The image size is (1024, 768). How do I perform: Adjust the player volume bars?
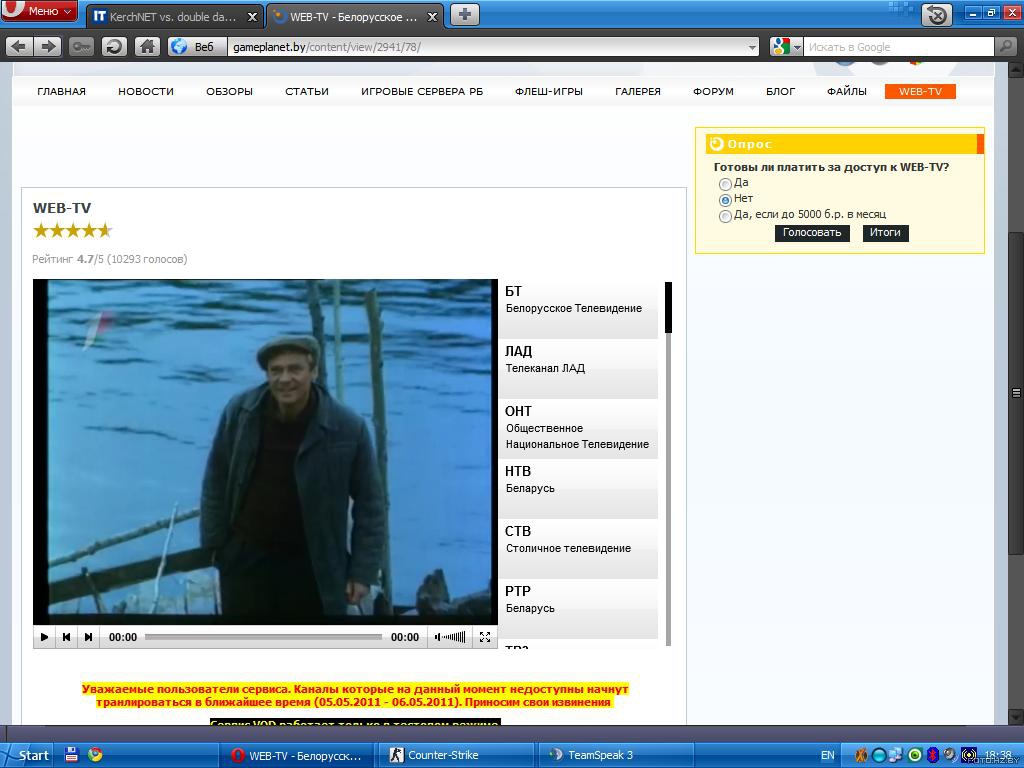tap(455, 637)
